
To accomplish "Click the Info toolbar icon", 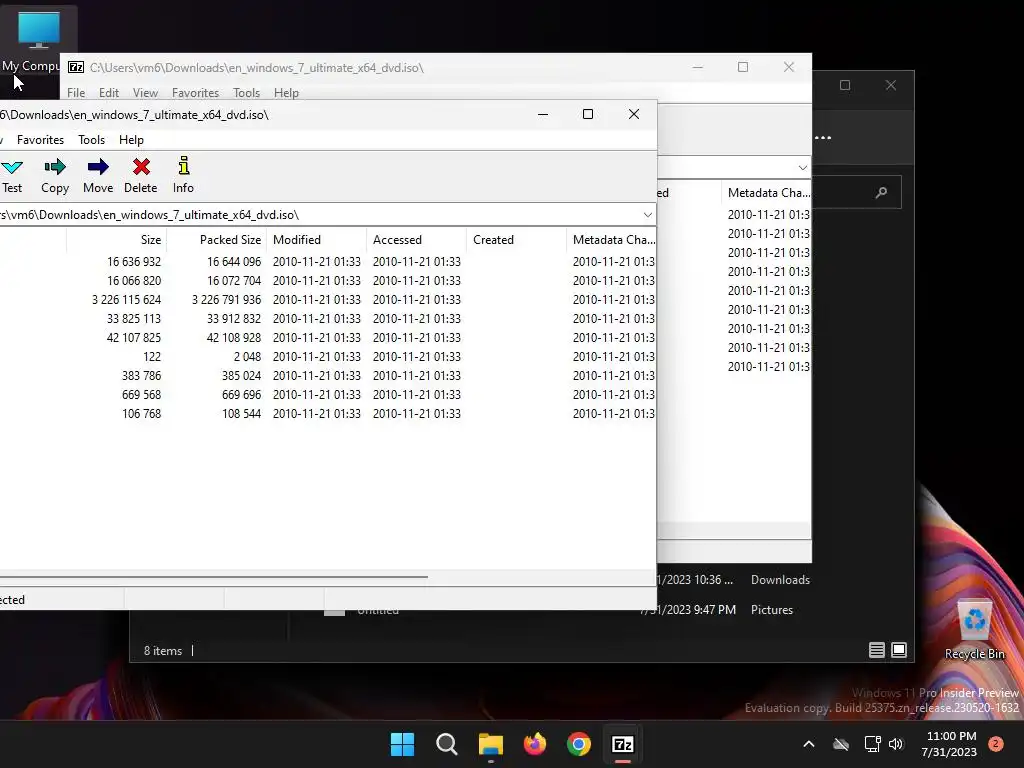I will [183, 175].
